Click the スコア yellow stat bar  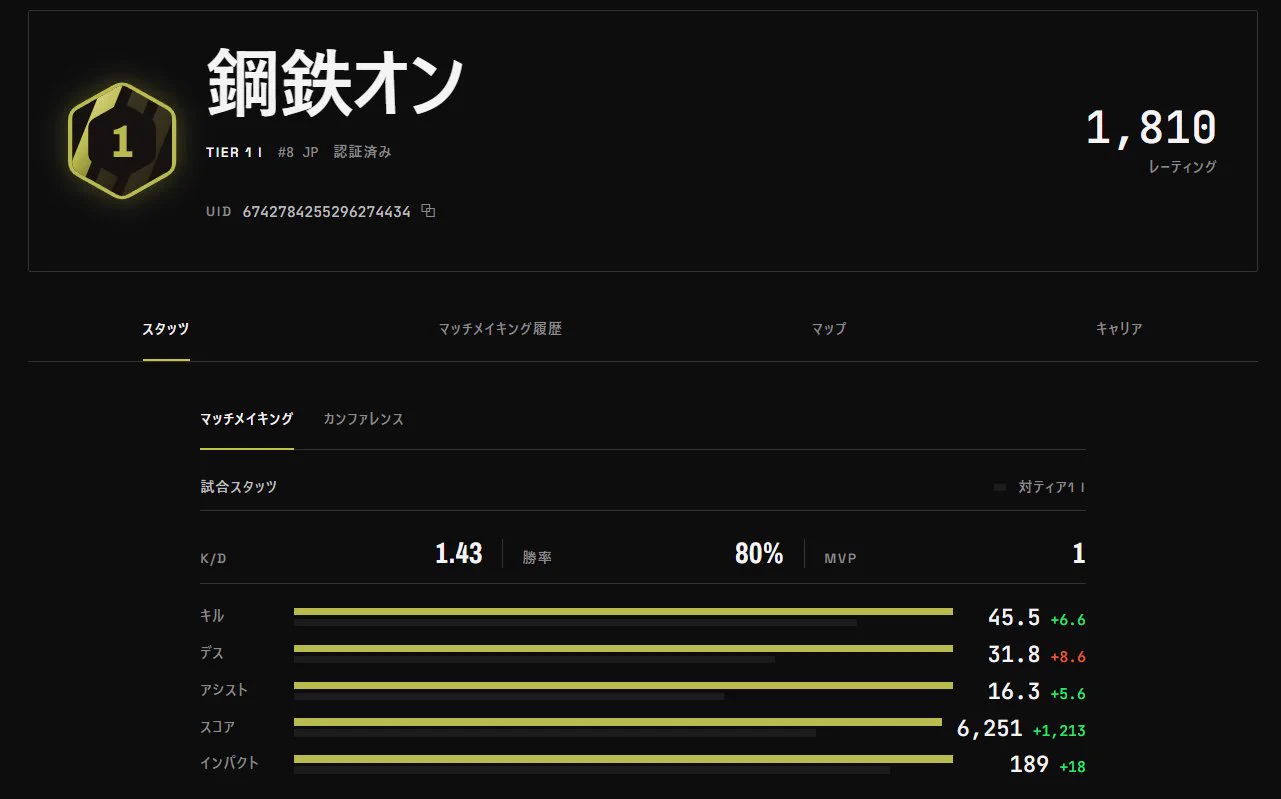pos(618,721)
